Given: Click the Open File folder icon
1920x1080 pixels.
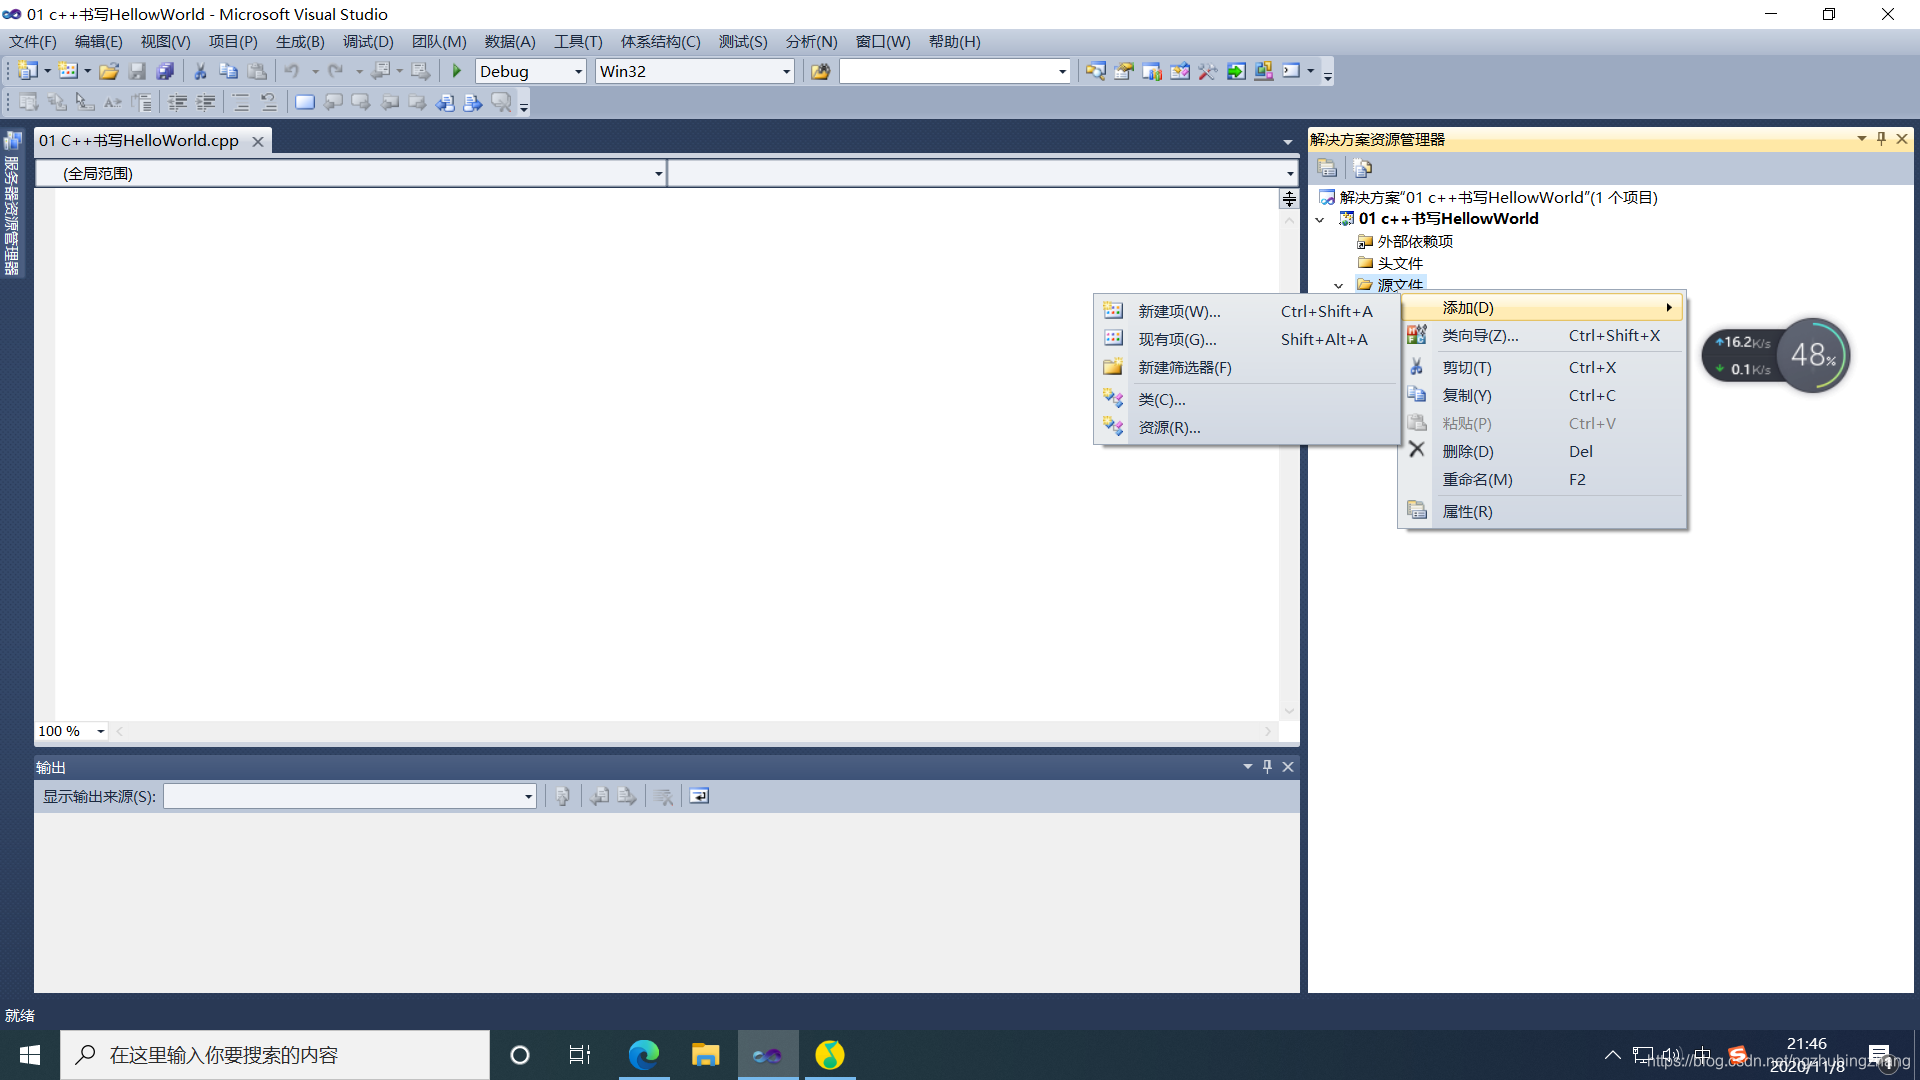Looking at the screenshot, I should point(109,71).
